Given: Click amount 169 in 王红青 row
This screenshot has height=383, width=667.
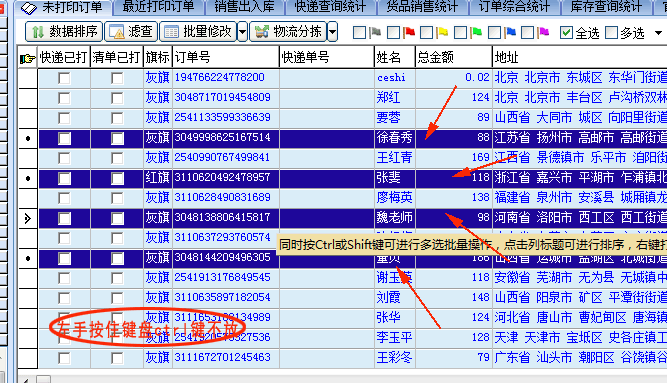Looking at the screenshot, I should 481,157.
